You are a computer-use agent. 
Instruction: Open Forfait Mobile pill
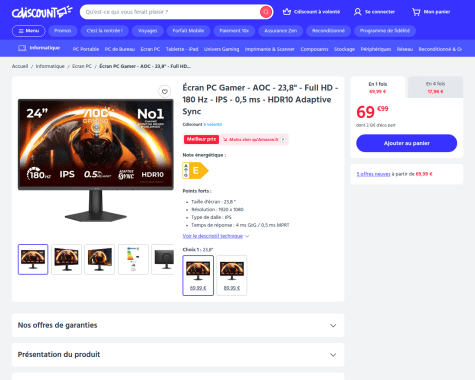[188, 31]
